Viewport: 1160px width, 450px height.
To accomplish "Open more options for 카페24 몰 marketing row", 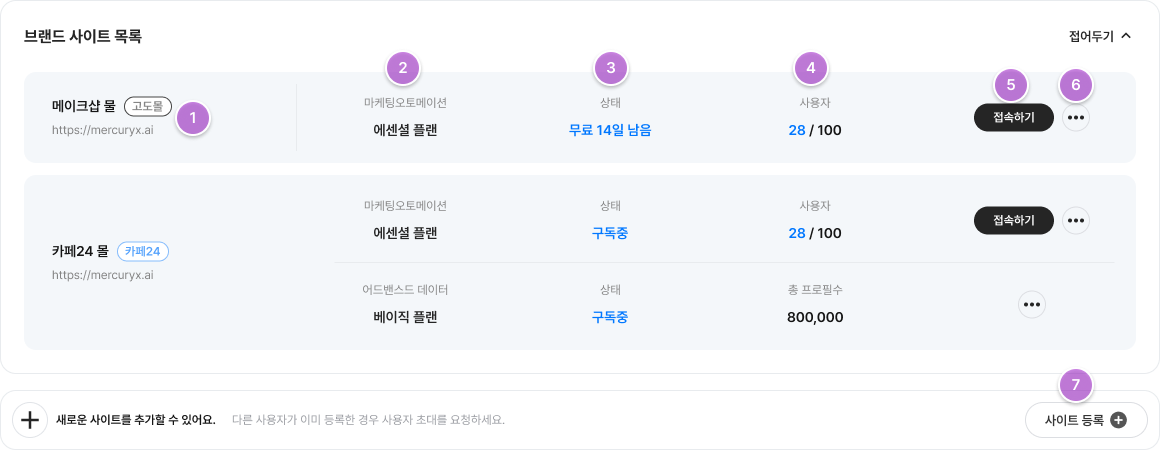I will 1076,220.
